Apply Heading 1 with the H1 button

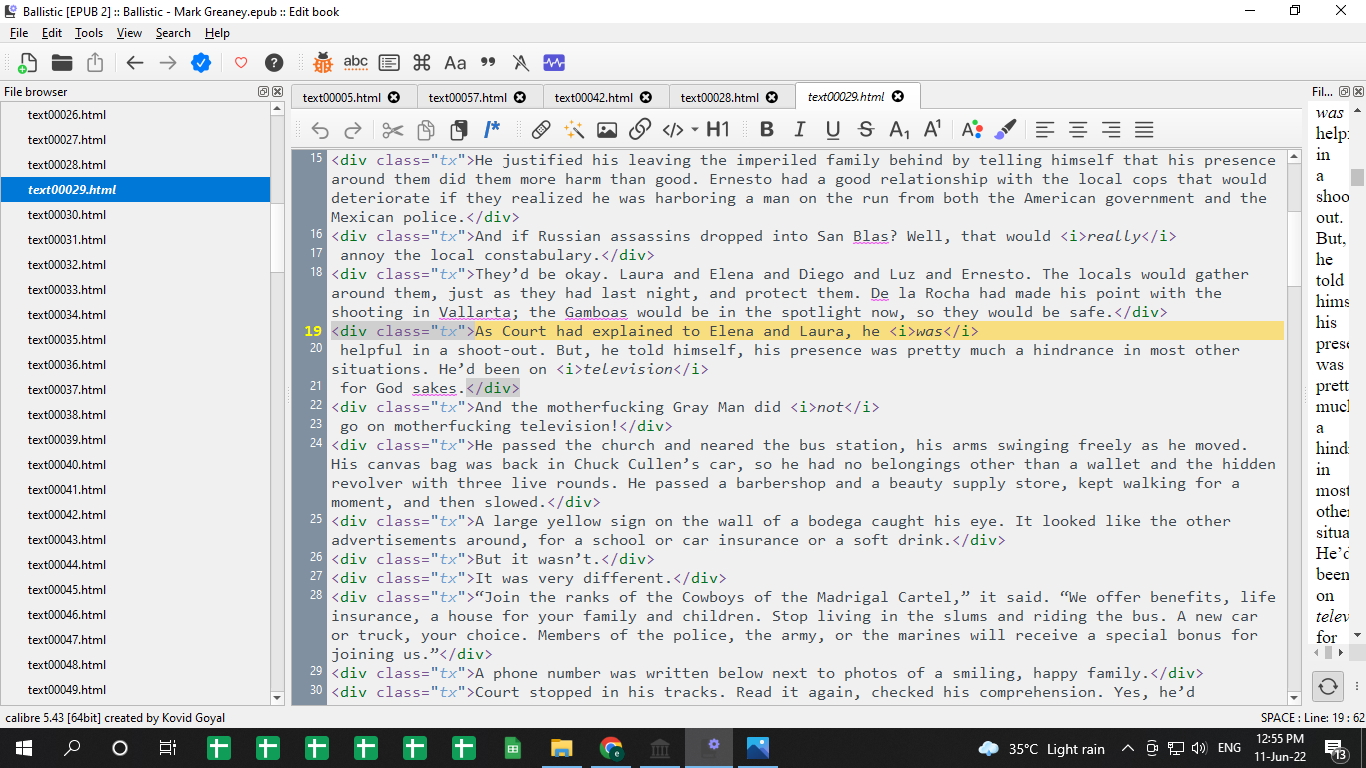click(x=718, y=130)
